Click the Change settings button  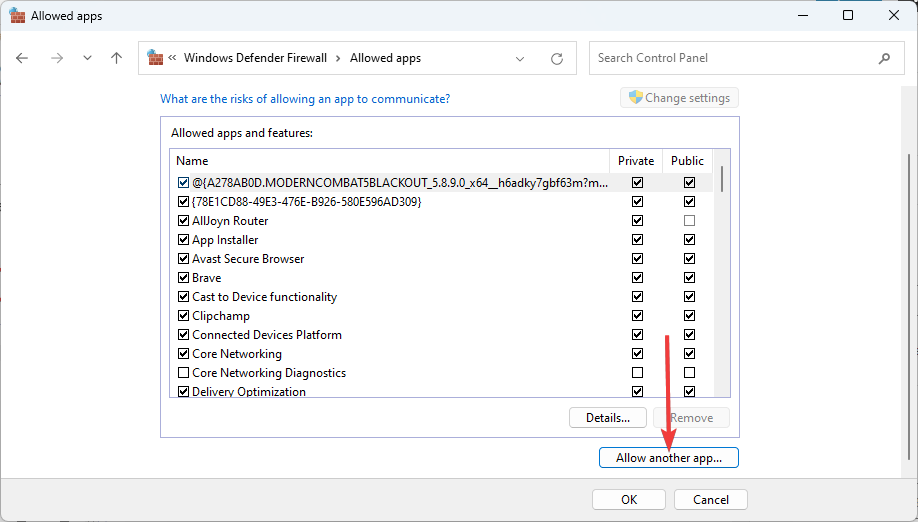(679, 98)
